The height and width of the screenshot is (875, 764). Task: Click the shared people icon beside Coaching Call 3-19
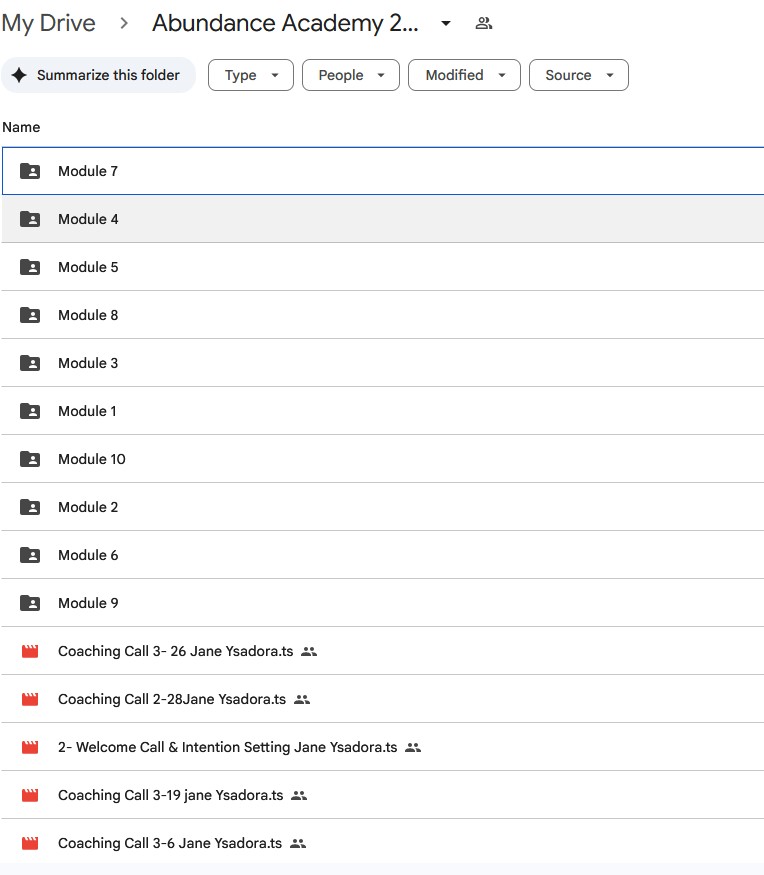coord(298,795)
